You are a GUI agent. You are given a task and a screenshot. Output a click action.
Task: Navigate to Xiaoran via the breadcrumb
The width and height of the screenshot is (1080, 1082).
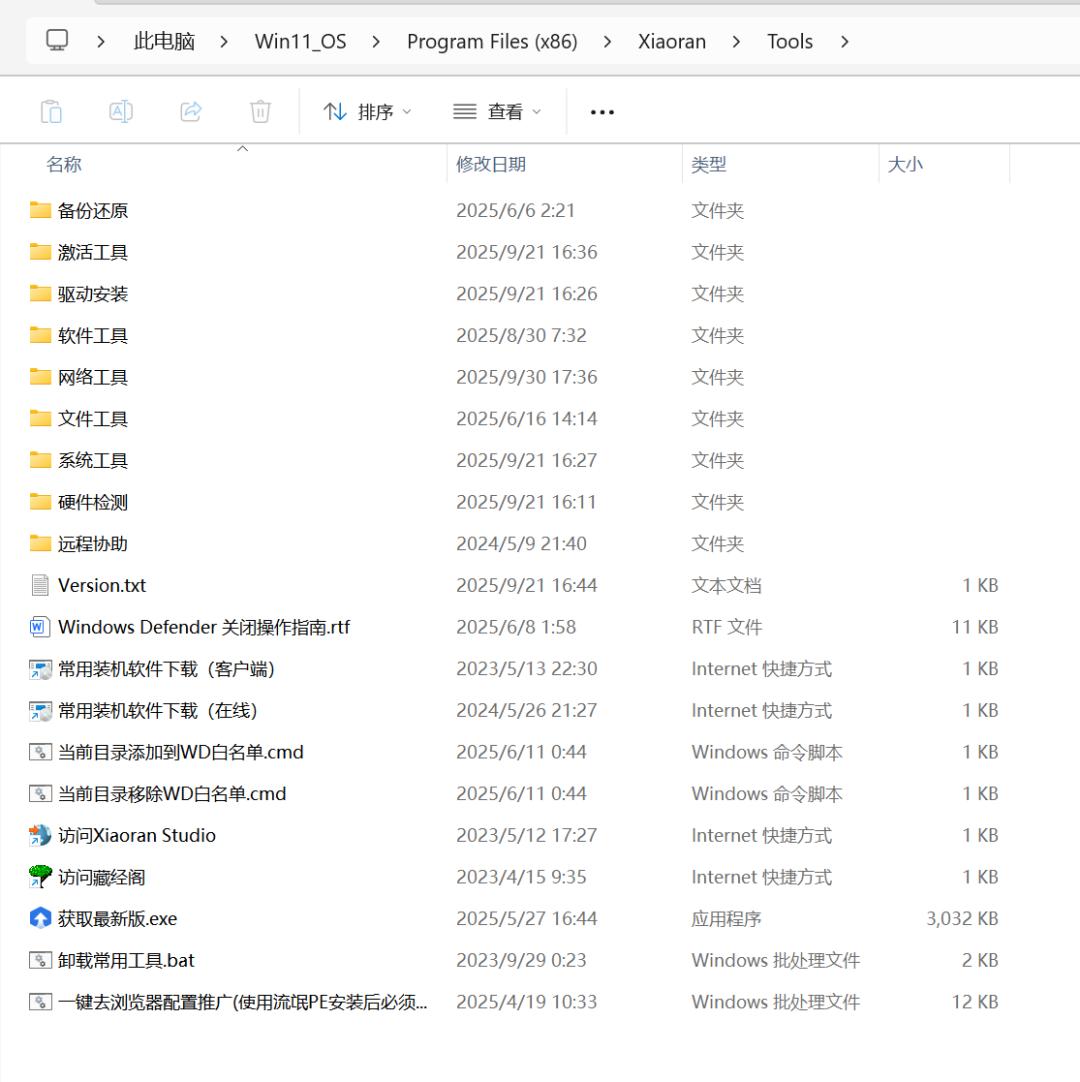pos(671,41)
